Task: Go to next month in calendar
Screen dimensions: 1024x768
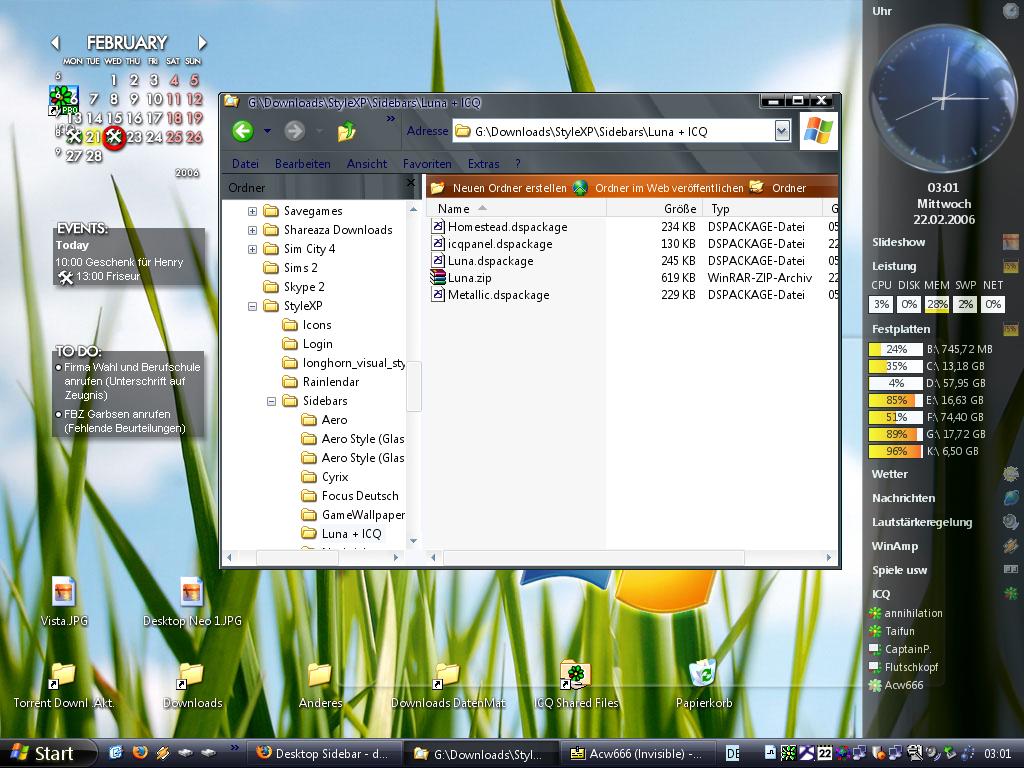Action: click(202, 43)
